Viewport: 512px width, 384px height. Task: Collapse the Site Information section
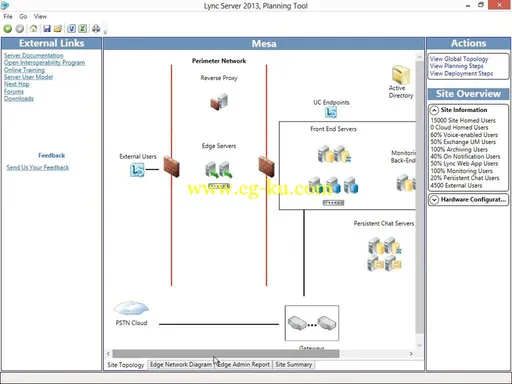pyautogui.click(x=434, y=110)
